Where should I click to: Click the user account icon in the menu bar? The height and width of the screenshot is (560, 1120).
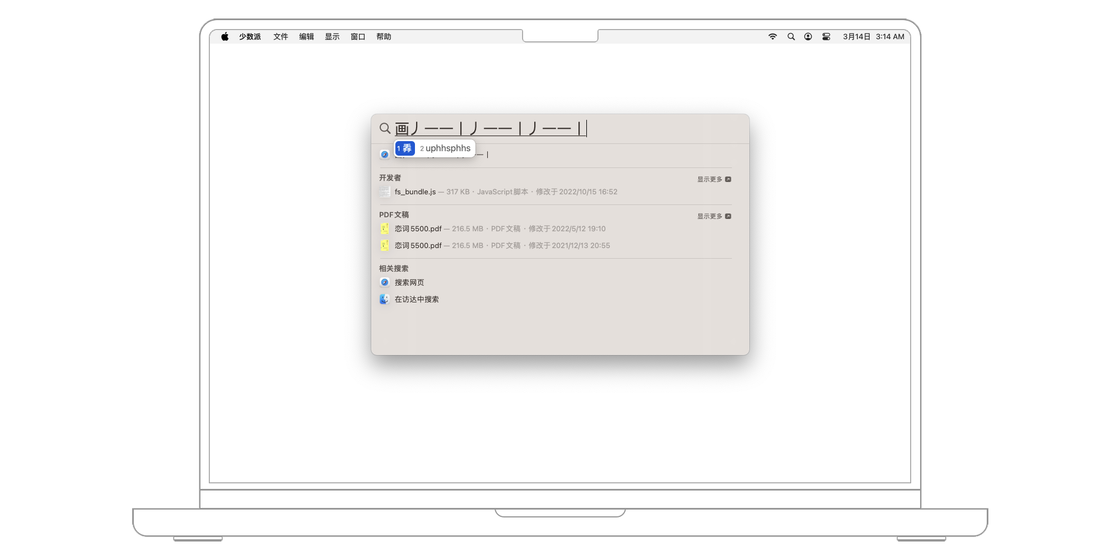click(808, 36)
